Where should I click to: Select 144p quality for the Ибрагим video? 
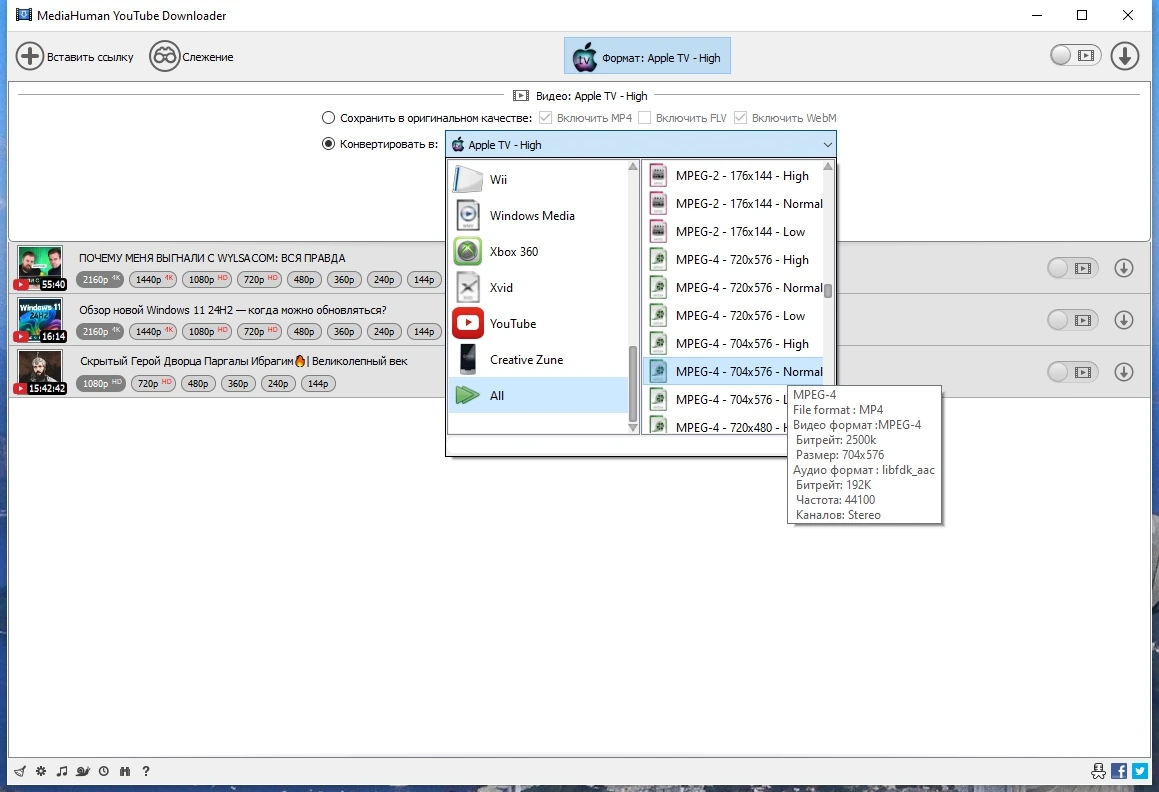tap(318, 383)
